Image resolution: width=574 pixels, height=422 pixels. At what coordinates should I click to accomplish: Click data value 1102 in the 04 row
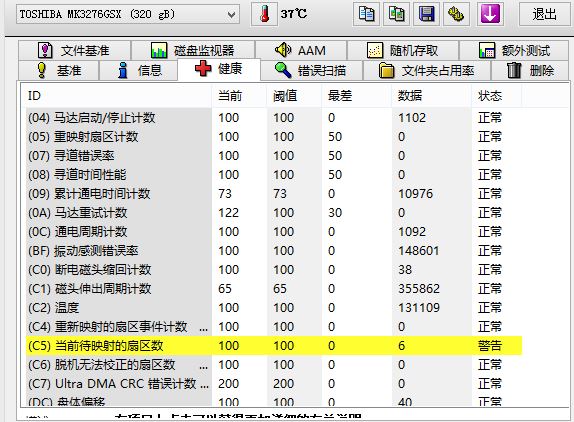point(412,118)
